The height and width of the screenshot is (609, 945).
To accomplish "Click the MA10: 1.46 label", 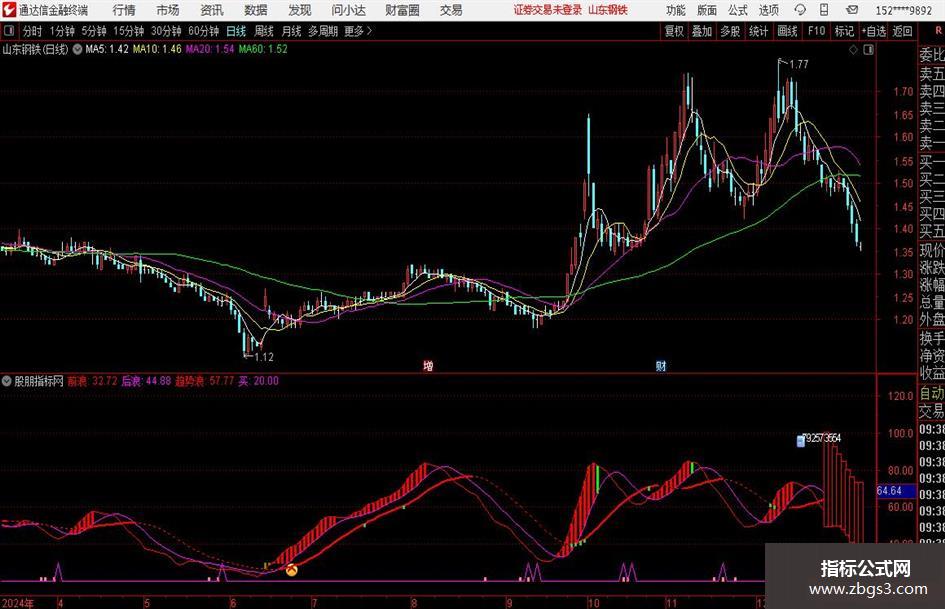I will click(x=157, y=49).
